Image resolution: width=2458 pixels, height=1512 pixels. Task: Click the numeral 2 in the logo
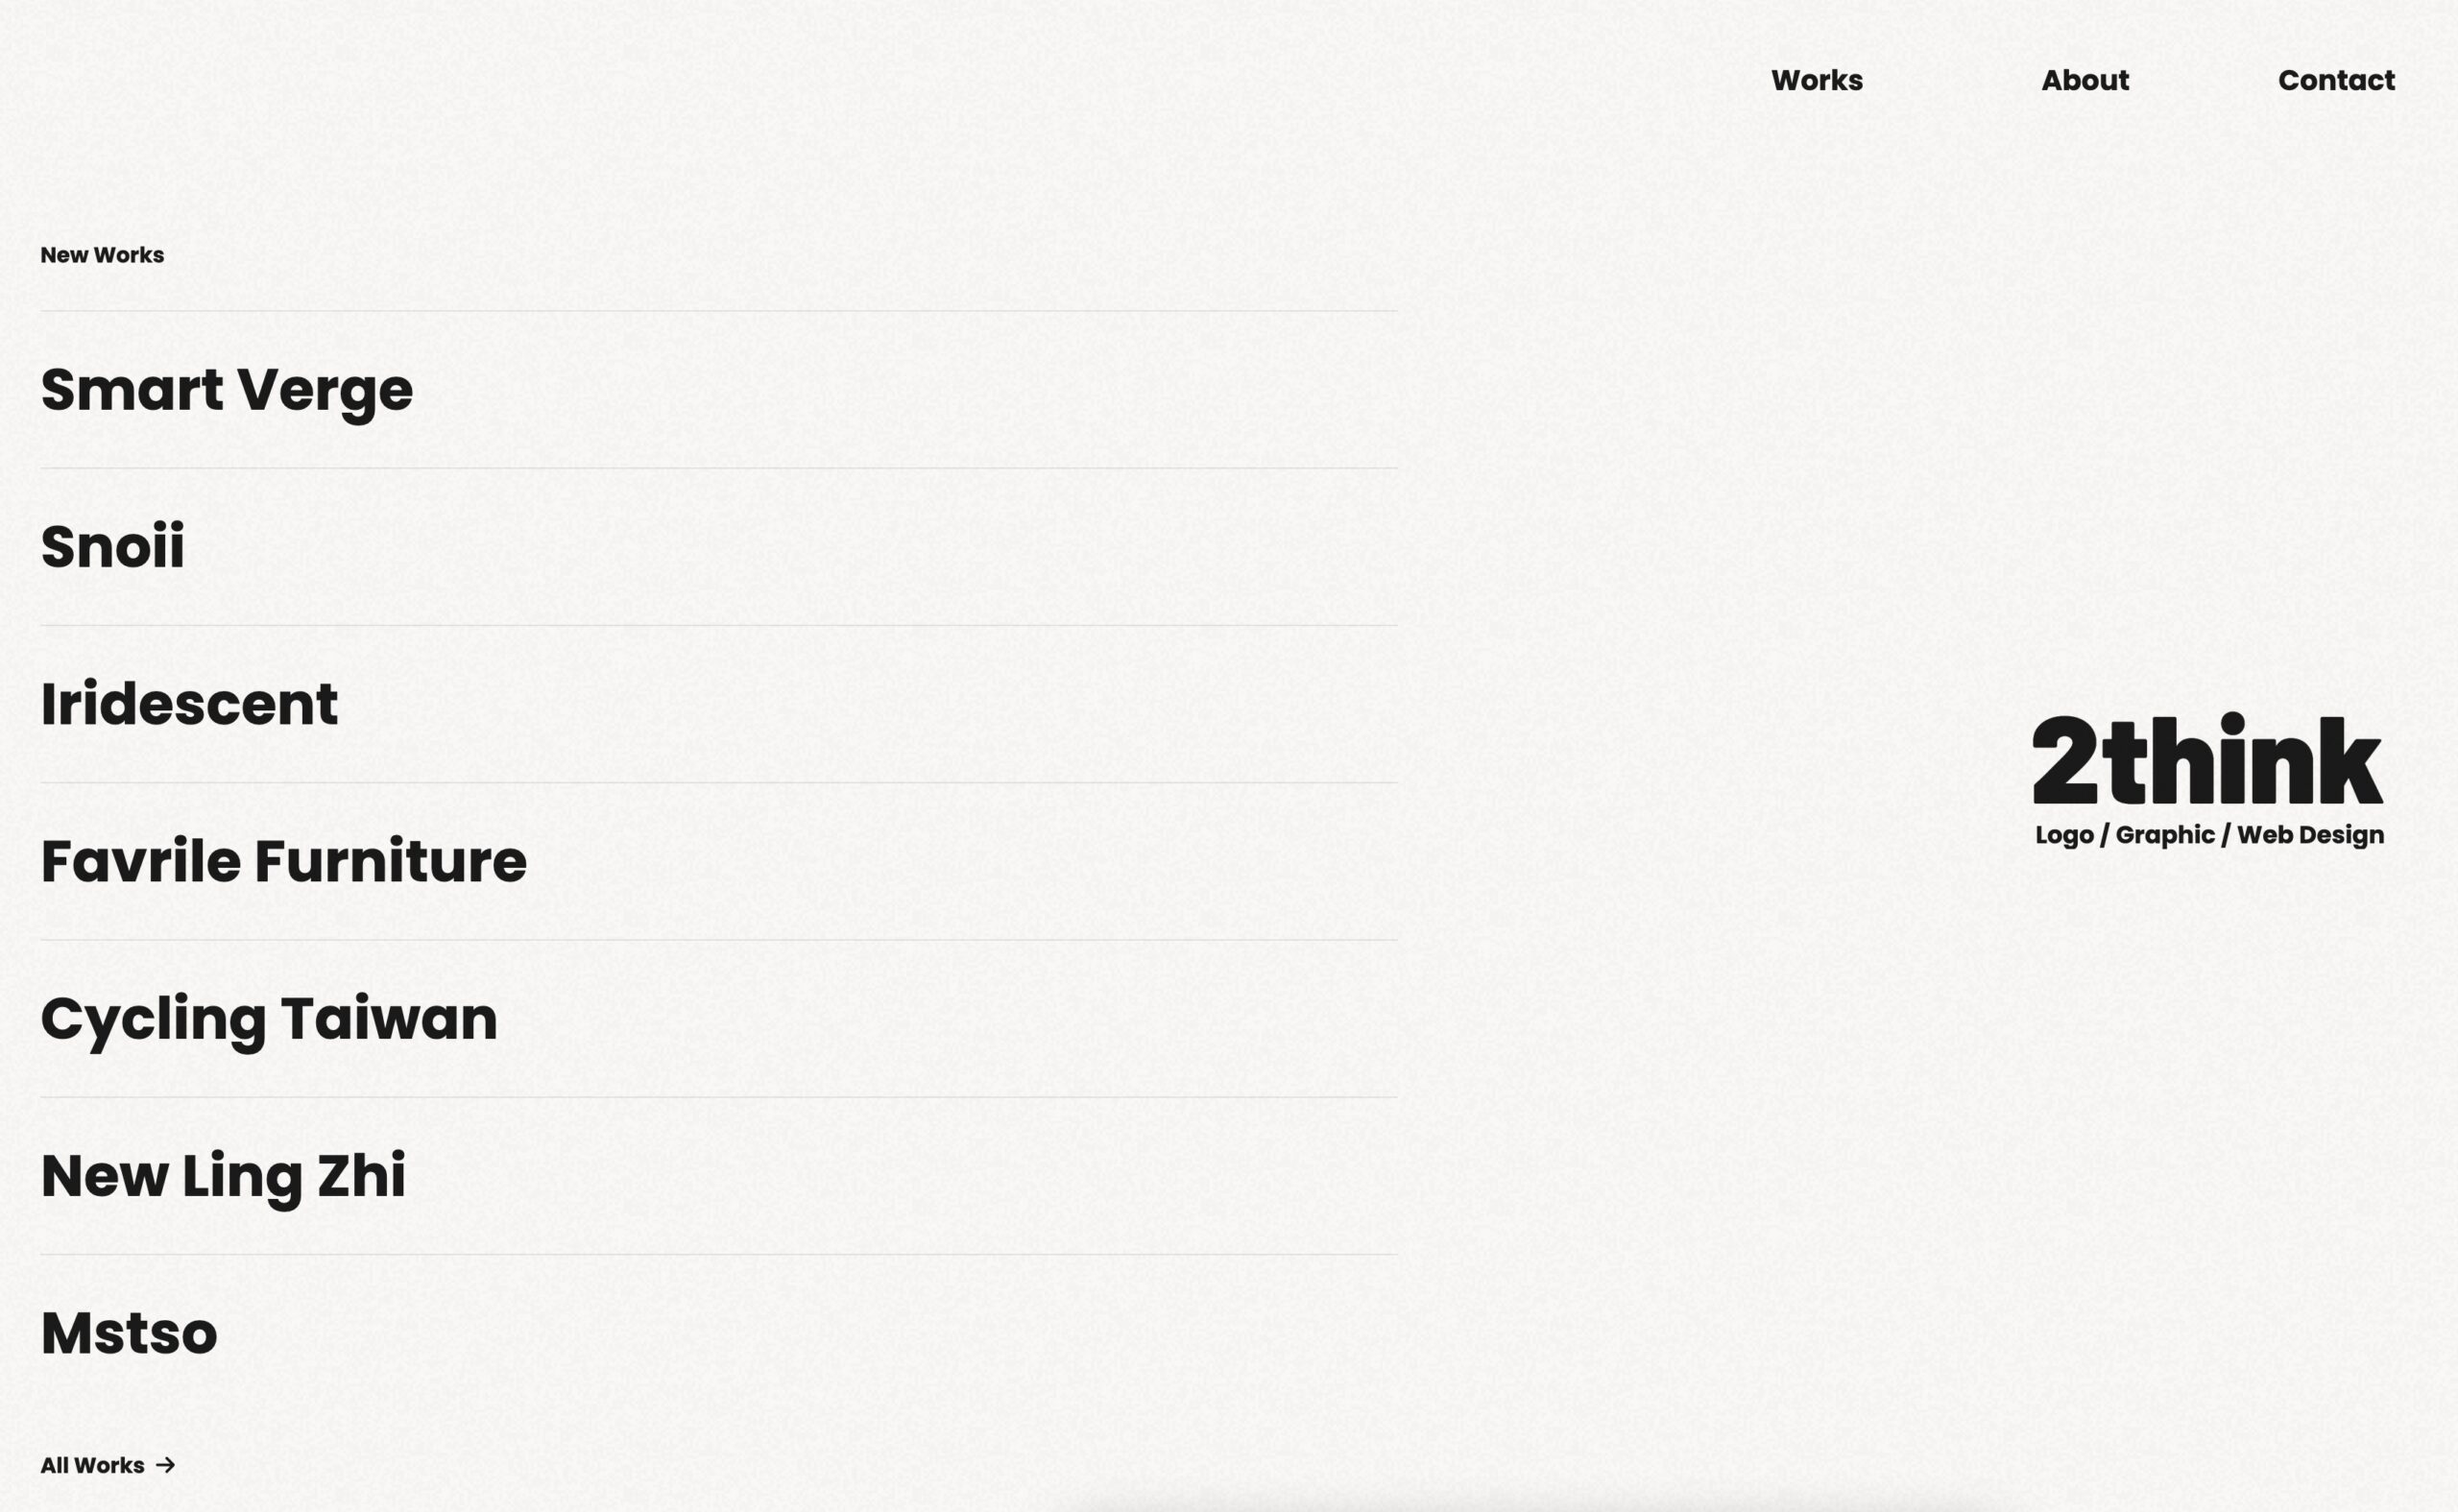coord(2064,760)
